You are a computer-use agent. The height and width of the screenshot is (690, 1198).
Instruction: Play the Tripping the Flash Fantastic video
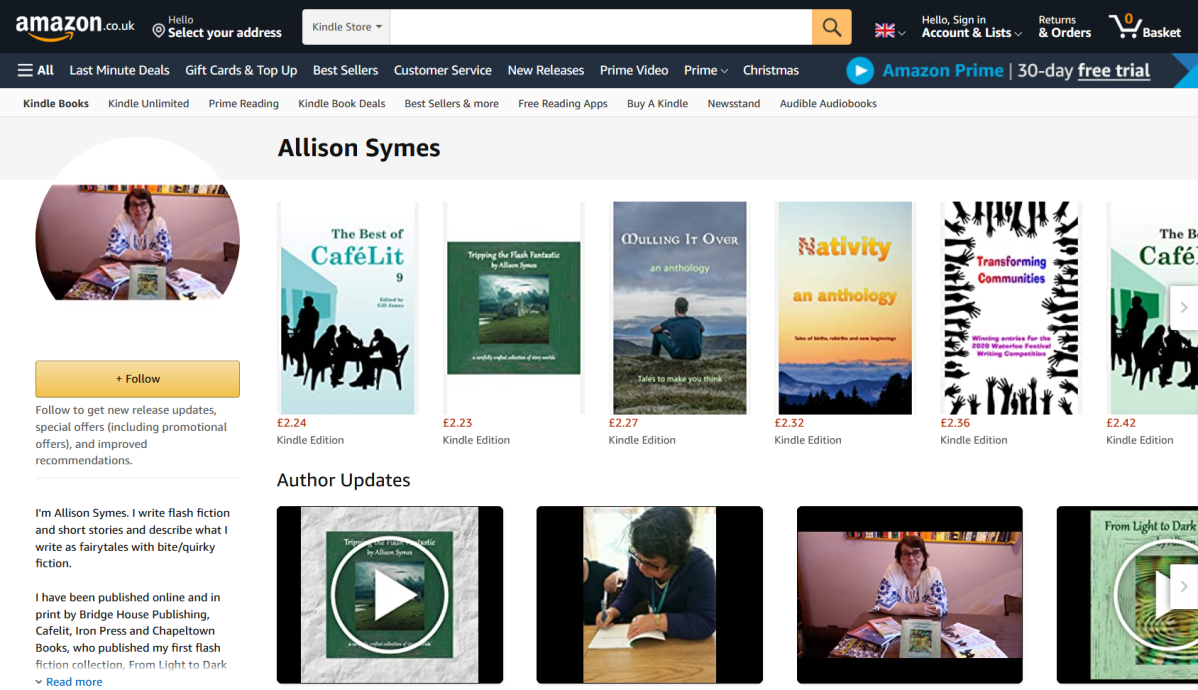(390, 595)
